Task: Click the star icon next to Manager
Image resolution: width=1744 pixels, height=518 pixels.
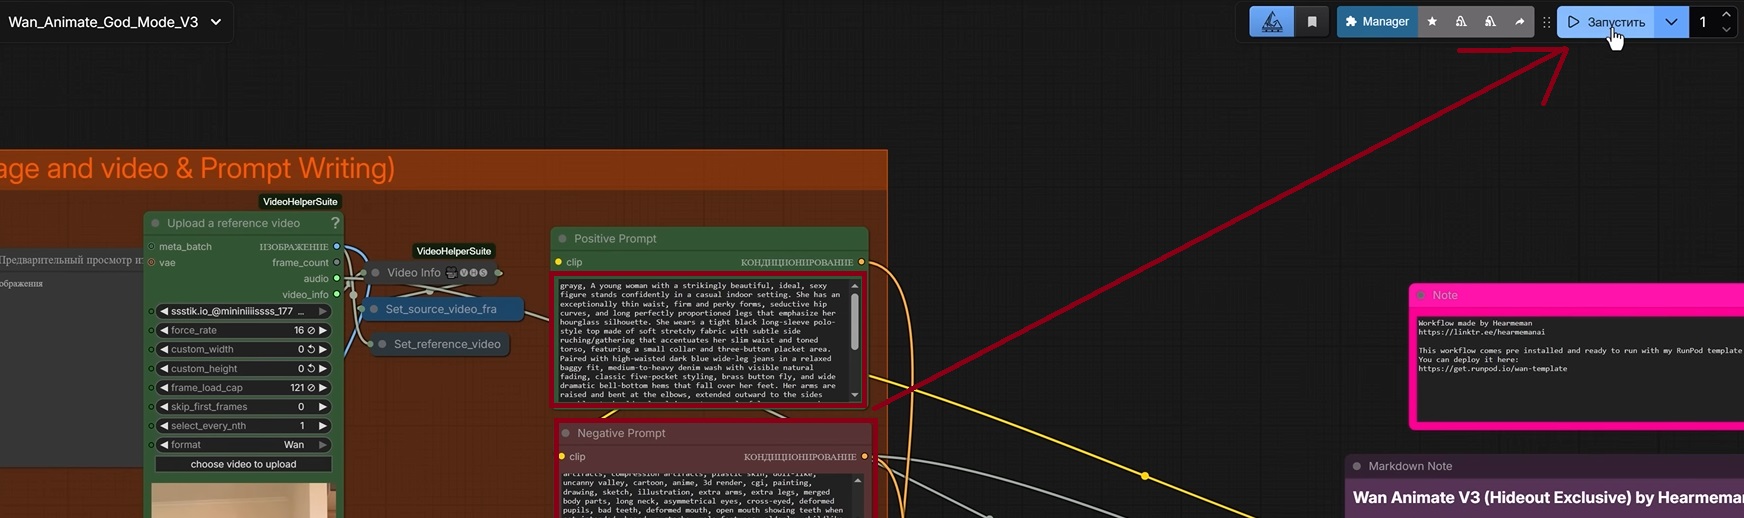Action: [1432, 21]
